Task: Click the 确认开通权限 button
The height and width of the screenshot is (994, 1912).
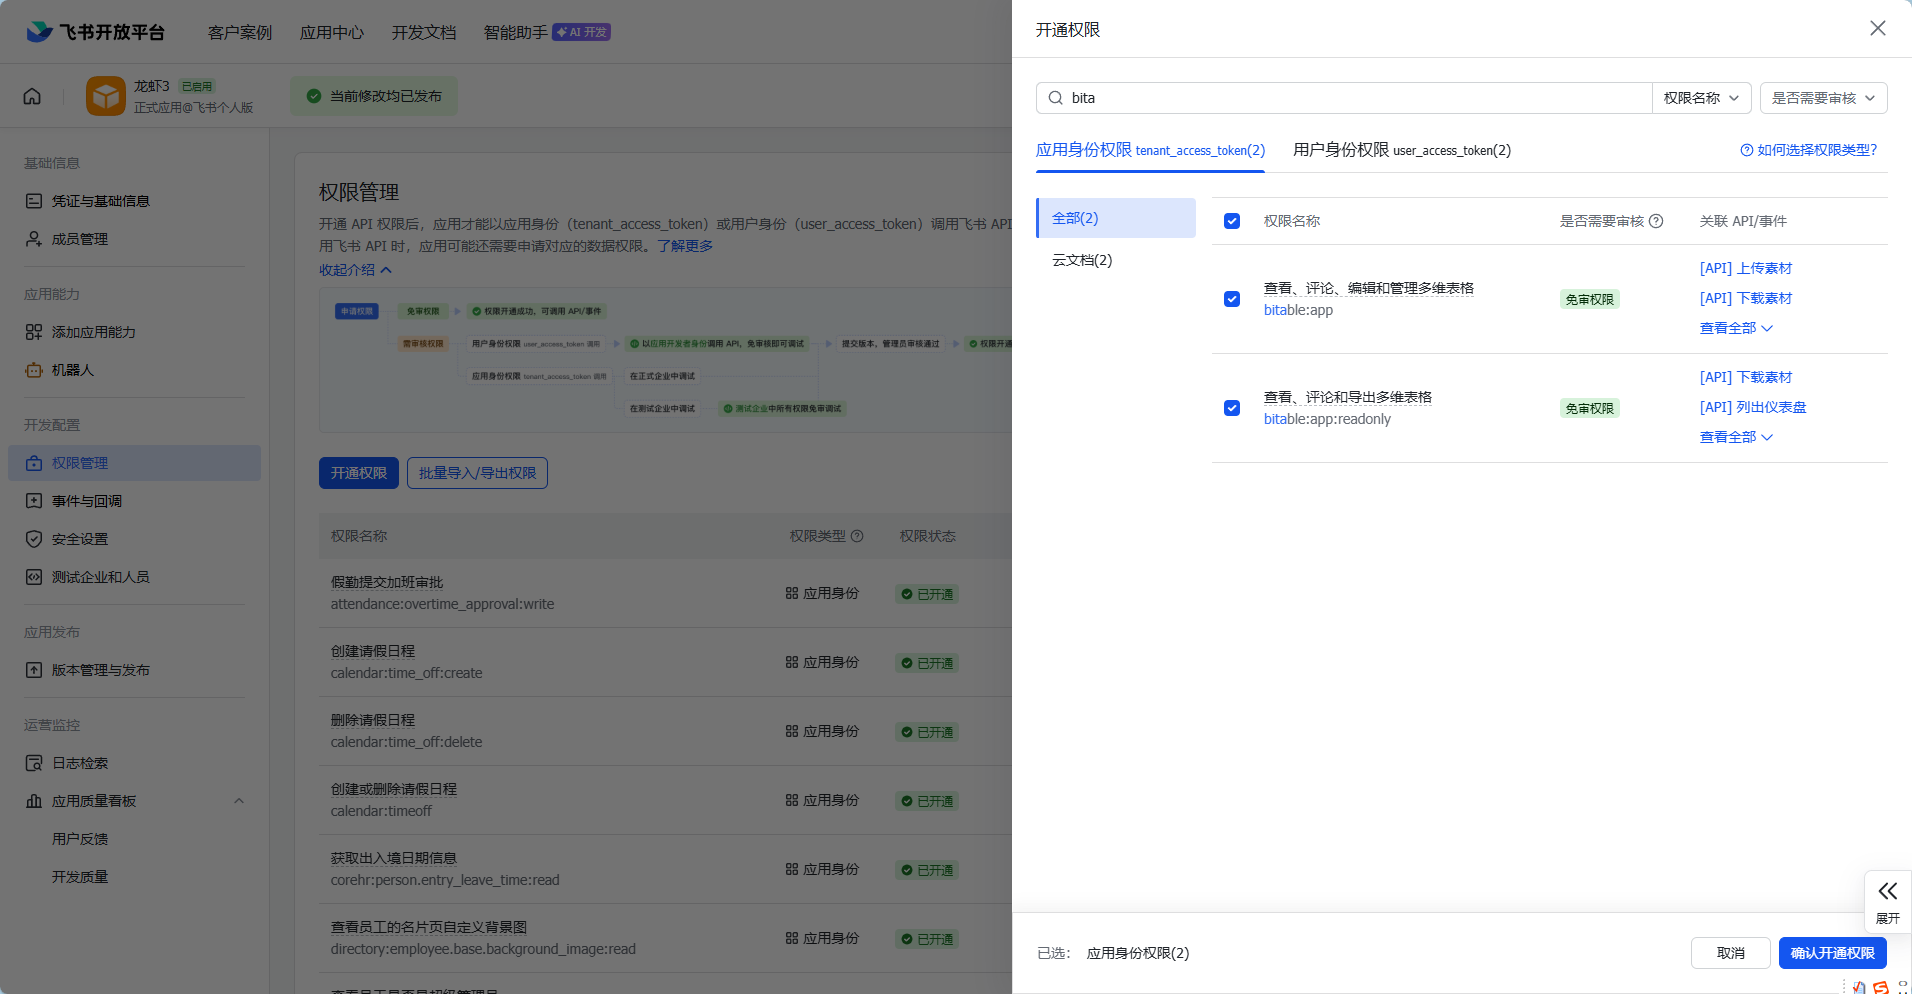Action: click(x=1832, y=953)
